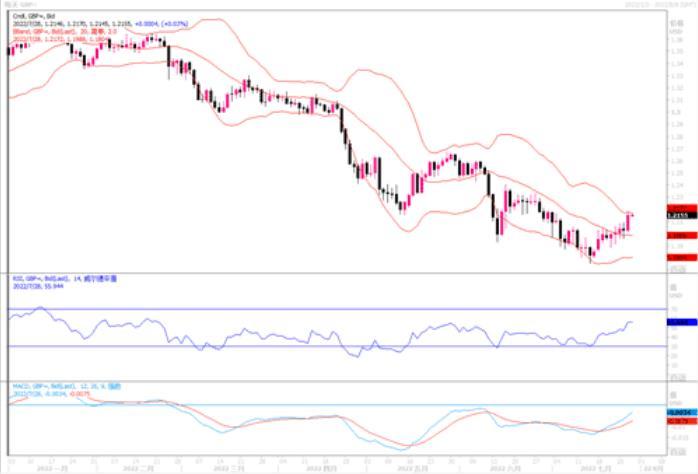Click the red MACD signal value tag
698x474 pixels.
[x=682, y=421]
